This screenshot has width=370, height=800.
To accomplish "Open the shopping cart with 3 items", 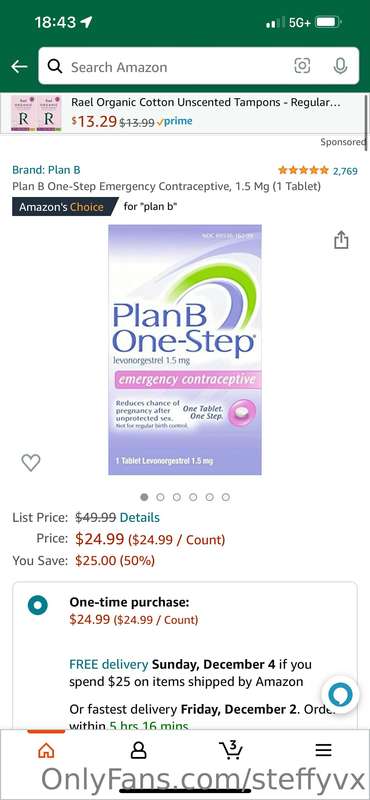I will 231,749.
